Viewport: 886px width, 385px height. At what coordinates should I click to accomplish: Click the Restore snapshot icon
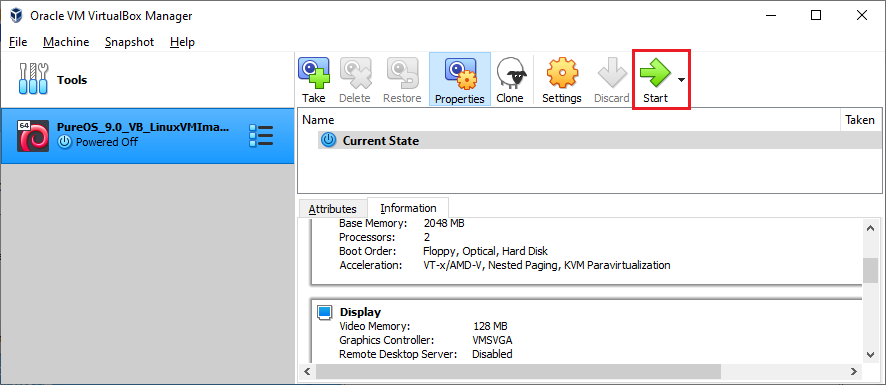[402, 73]
